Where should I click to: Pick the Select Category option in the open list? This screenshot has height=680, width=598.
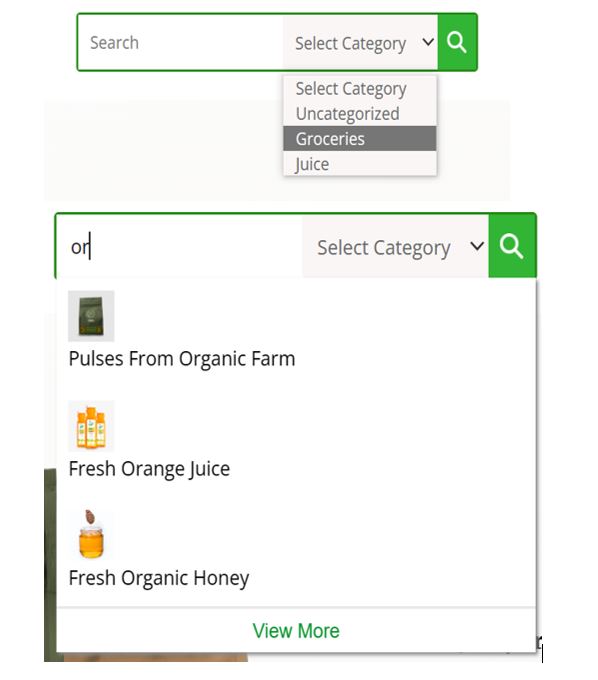359,88
